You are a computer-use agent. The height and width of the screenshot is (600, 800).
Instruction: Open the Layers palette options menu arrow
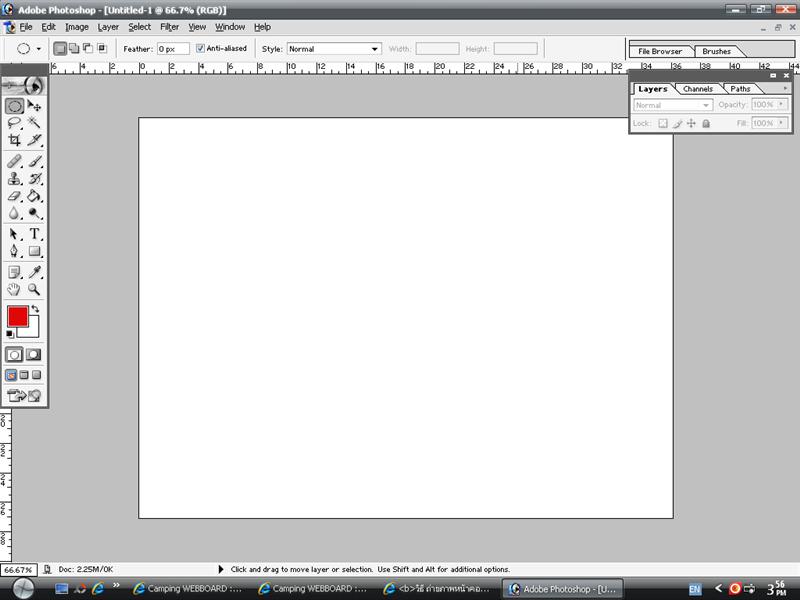(785, 88)
